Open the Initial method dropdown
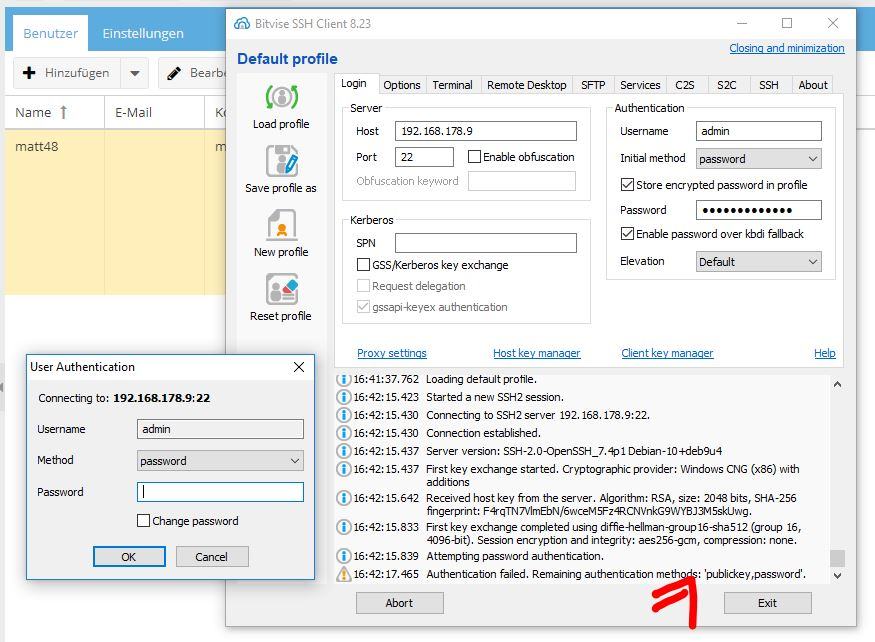 [758, 159]
